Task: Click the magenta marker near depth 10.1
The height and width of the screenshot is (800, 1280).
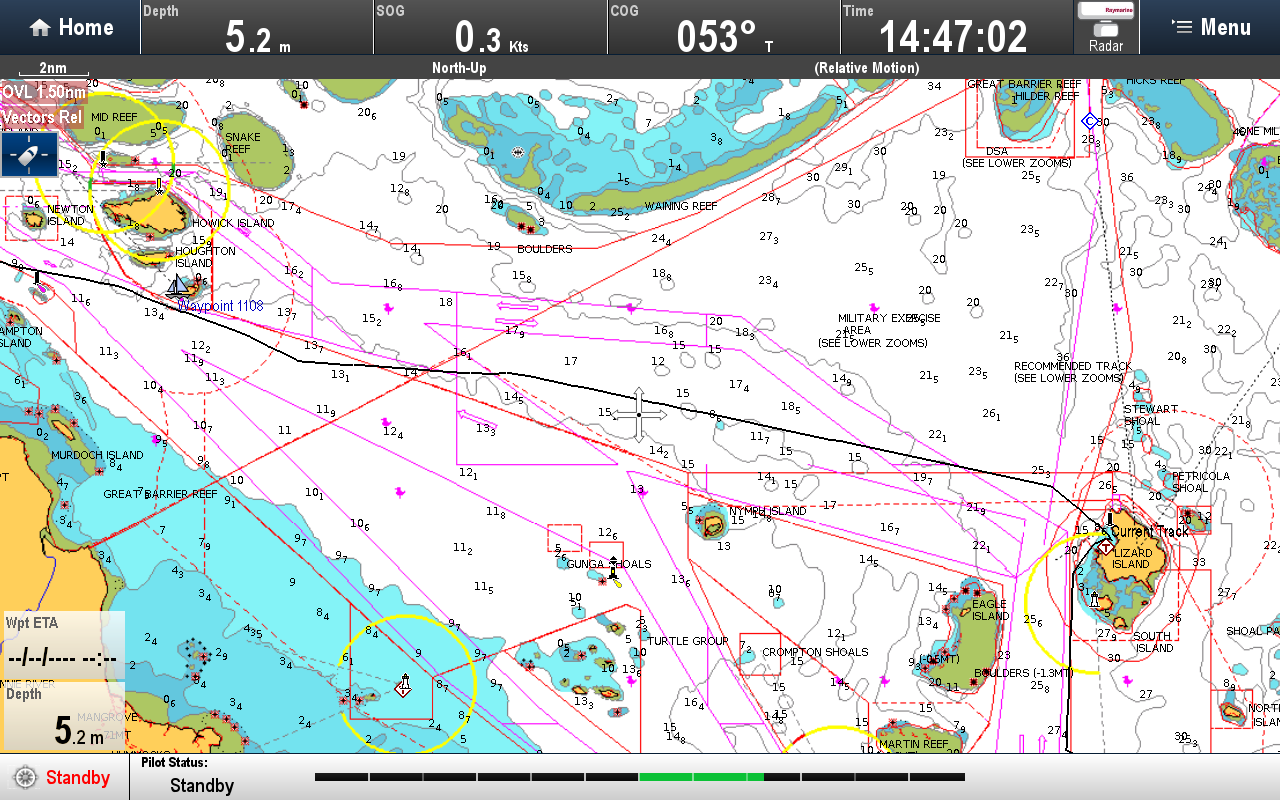Action: click(400, 492)
